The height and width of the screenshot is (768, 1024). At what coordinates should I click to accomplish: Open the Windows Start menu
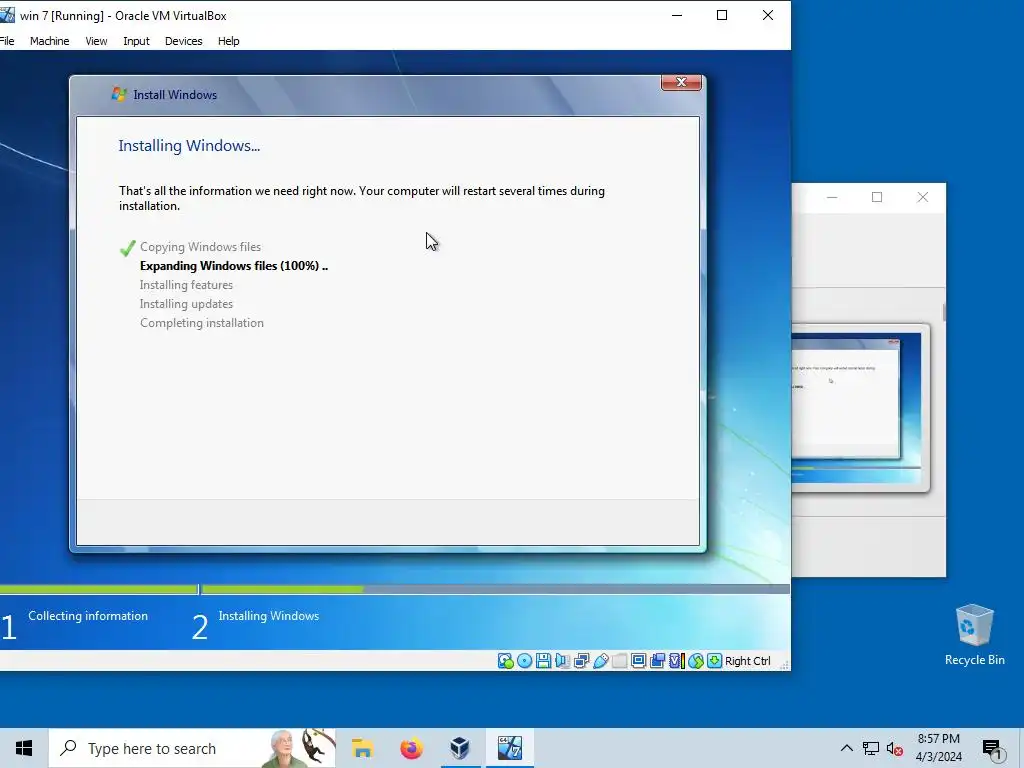[24, 748]
